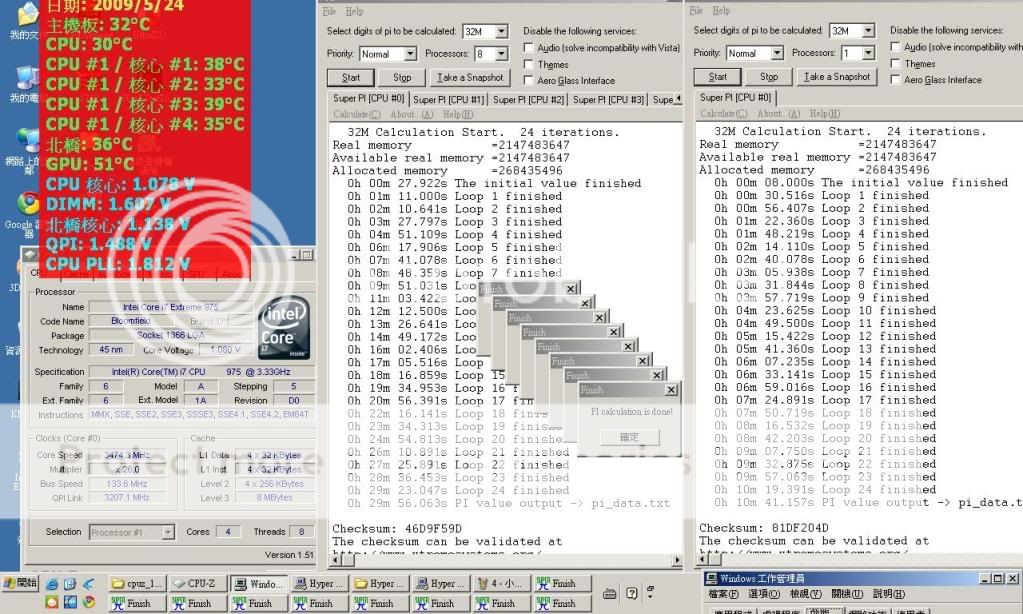The width and height of the screenshot is (1023, 614).
Task: Click the 'Version 1.51' label in CPU-Z
Action: point(289,555)
